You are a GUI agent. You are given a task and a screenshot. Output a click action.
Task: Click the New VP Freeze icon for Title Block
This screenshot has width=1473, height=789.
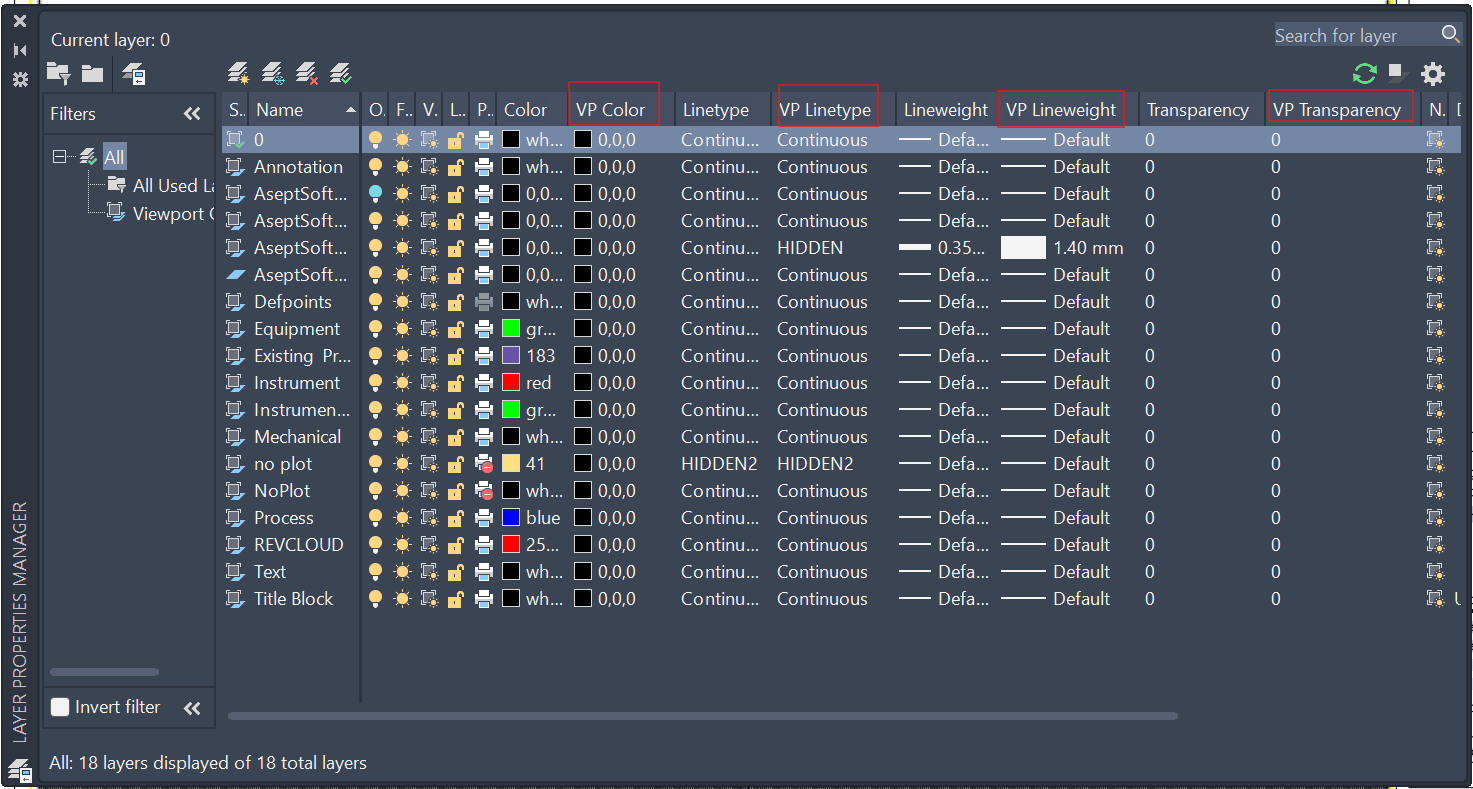tap(1436, 599)
